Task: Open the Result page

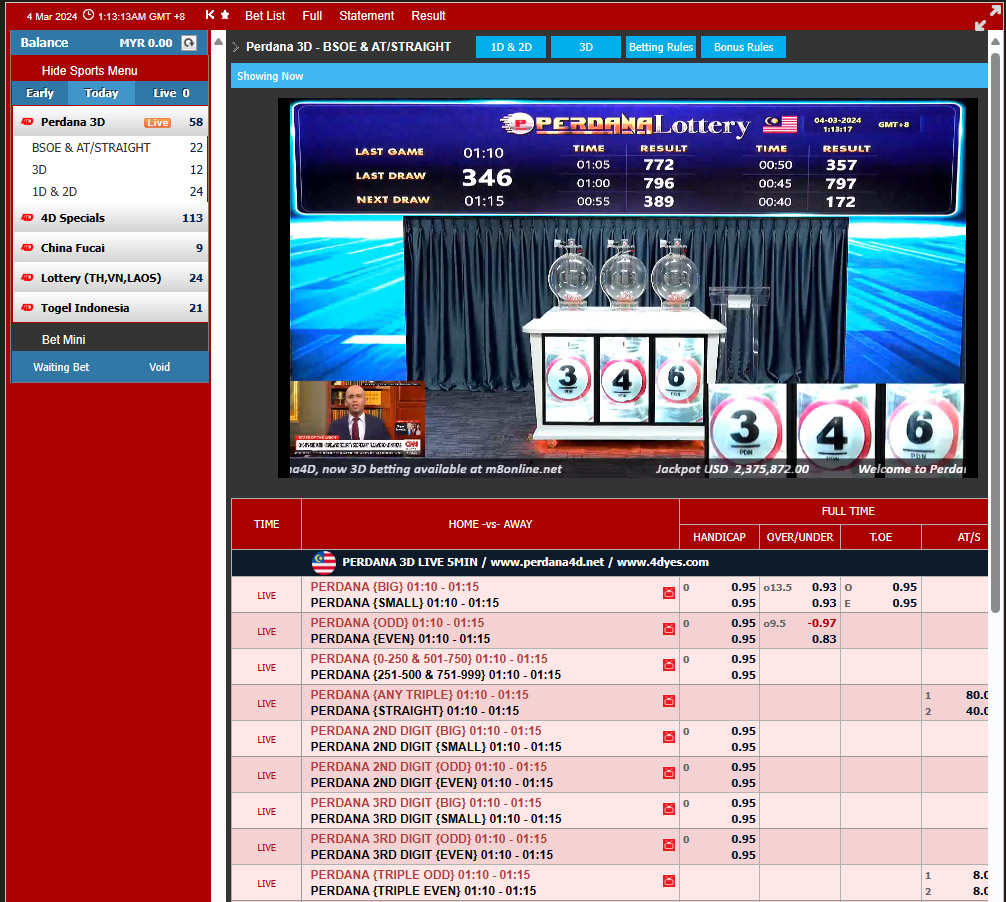Action: click(429, 15)
